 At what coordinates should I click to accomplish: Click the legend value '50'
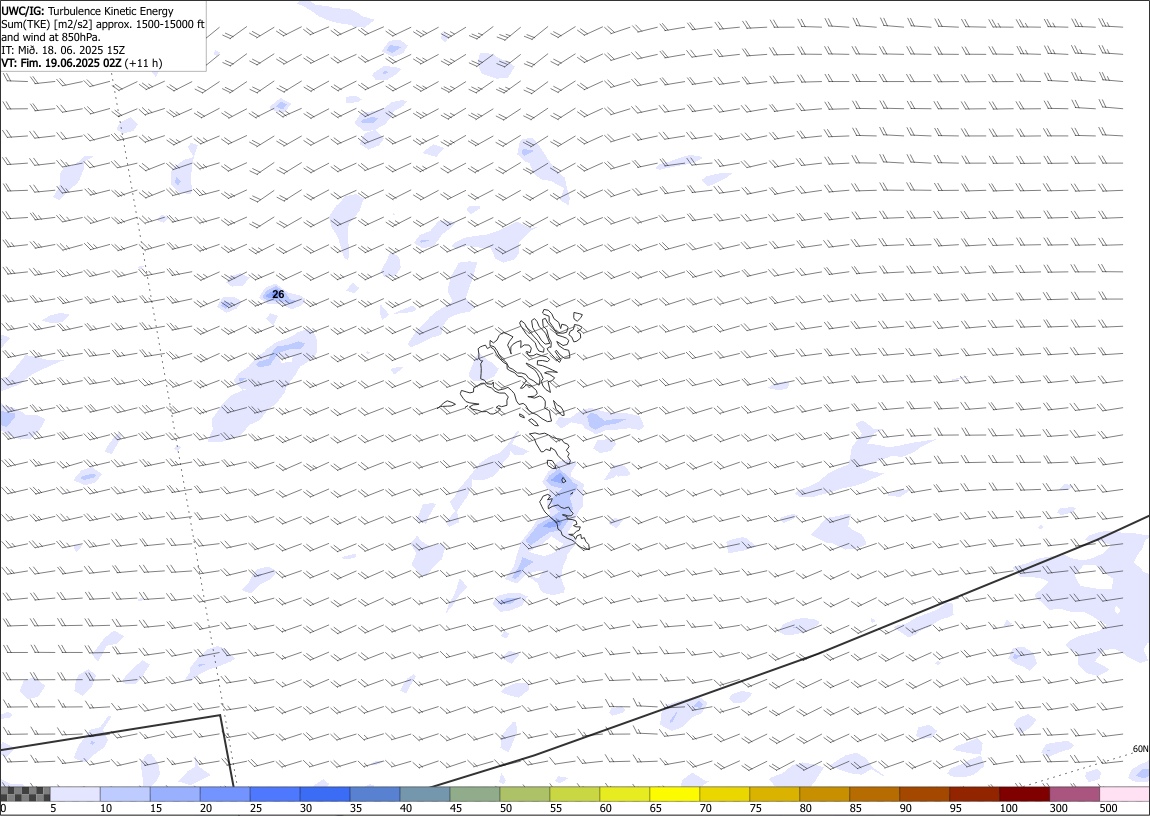(x=505, y=808)
